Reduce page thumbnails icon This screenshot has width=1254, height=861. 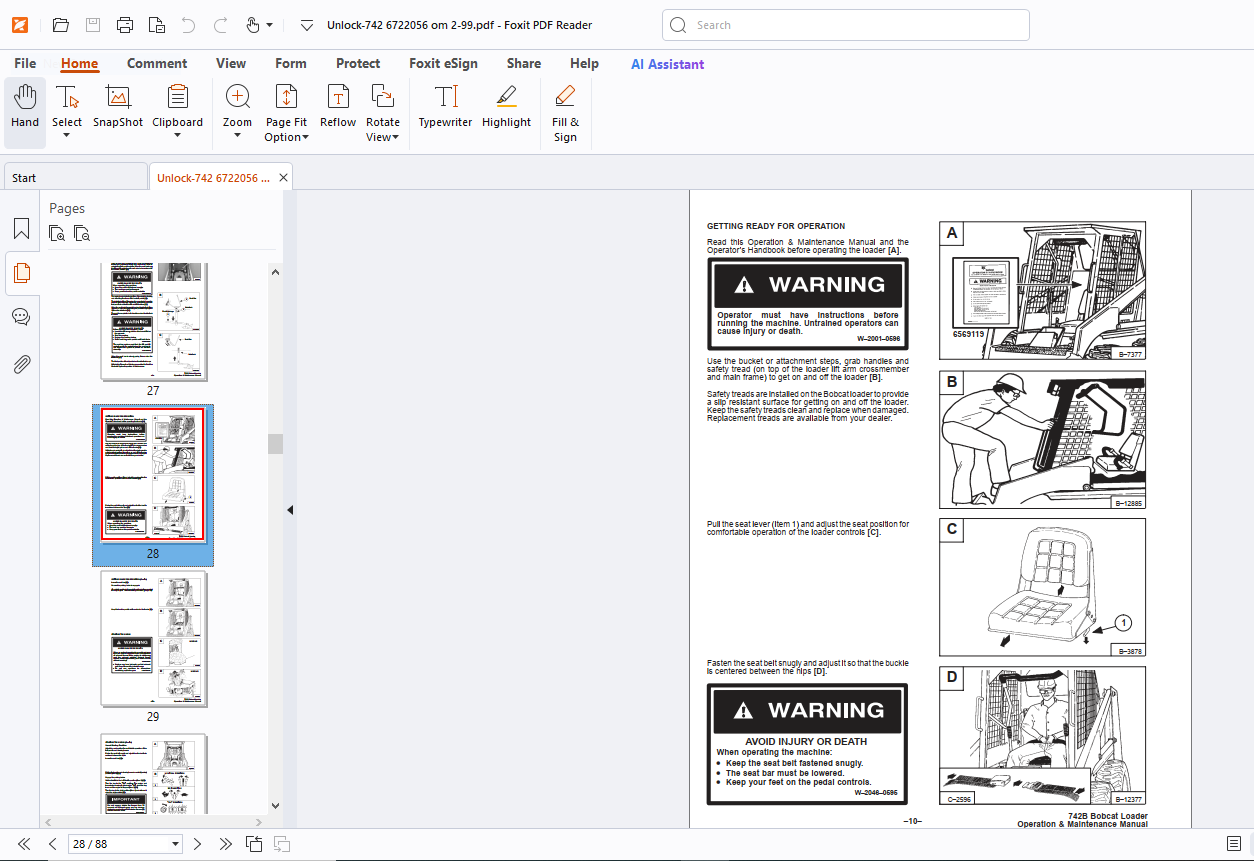coord(82,234)
